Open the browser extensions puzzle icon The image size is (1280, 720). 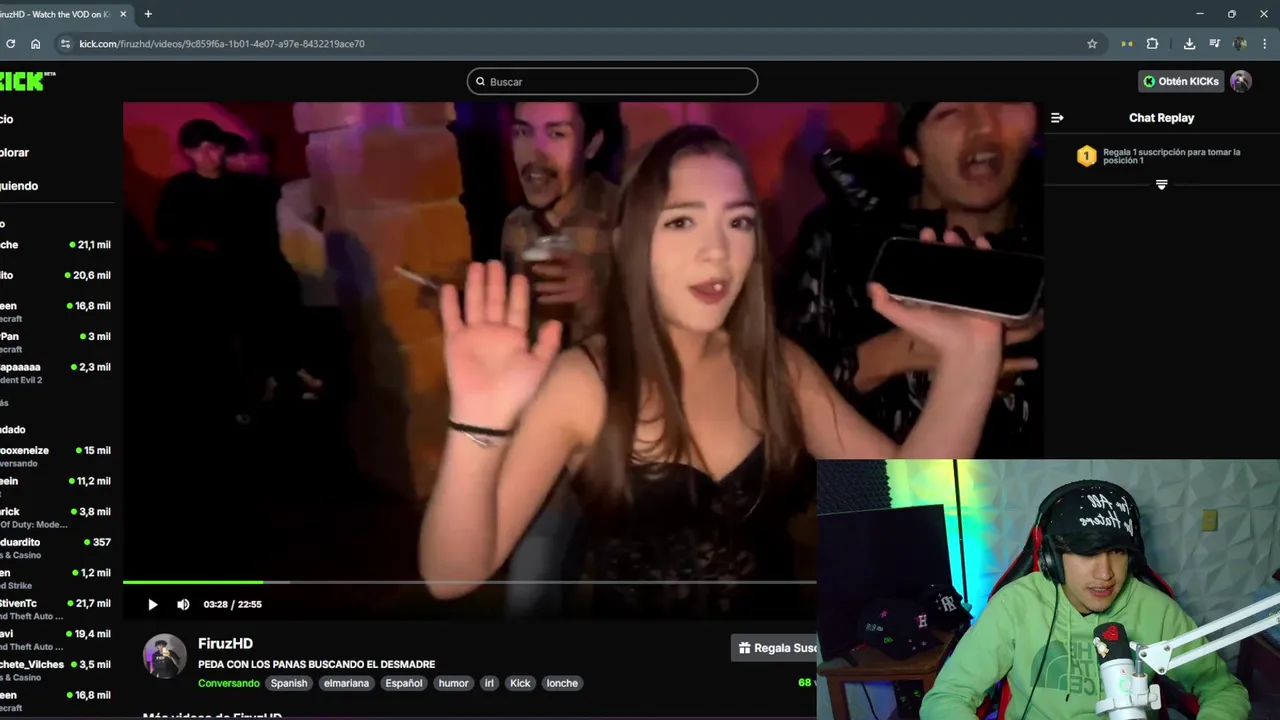click(1152, 44)
